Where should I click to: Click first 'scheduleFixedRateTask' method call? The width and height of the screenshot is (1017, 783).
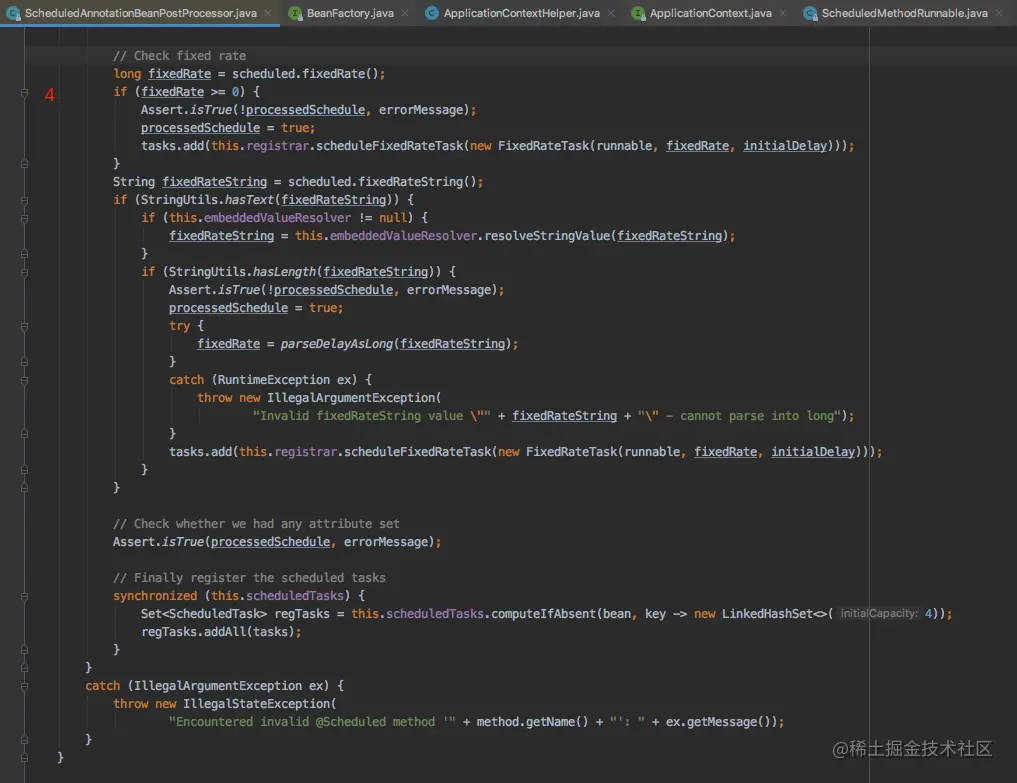click(389, 146)
